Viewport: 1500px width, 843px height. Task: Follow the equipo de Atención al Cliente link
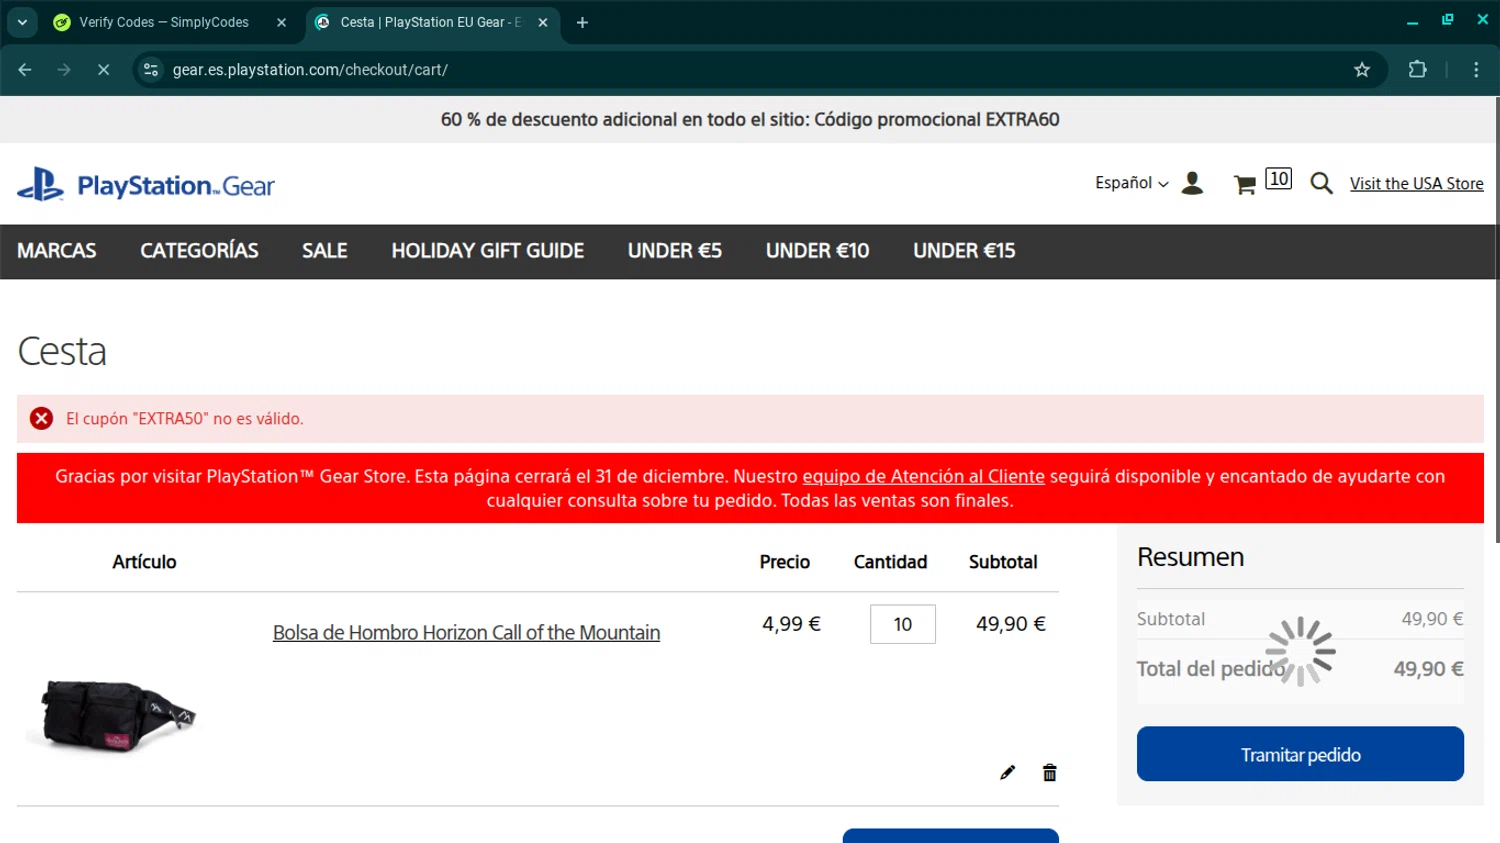tap(923, 477)
